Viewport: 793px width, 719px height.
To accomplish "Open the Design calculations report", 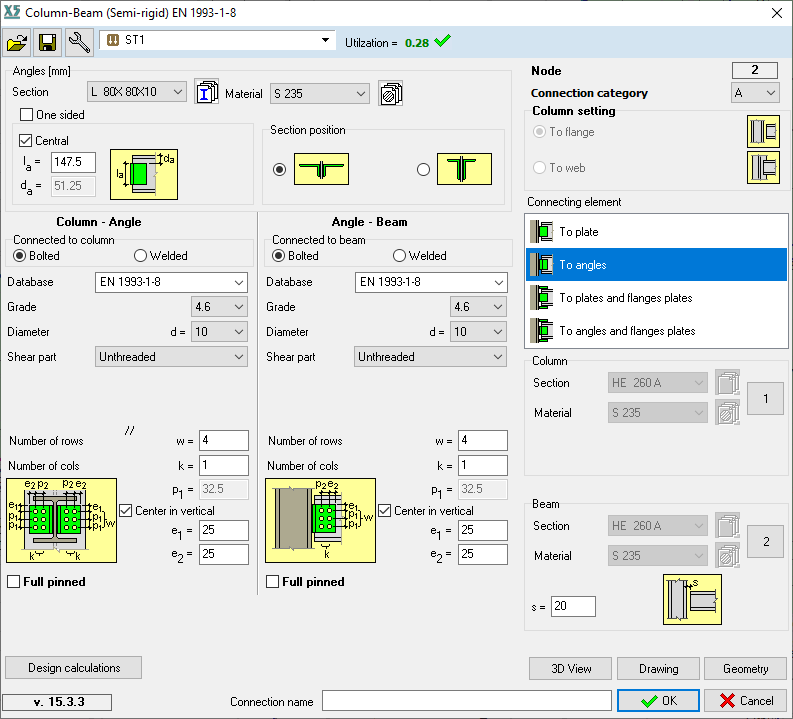I will (73, 668).
